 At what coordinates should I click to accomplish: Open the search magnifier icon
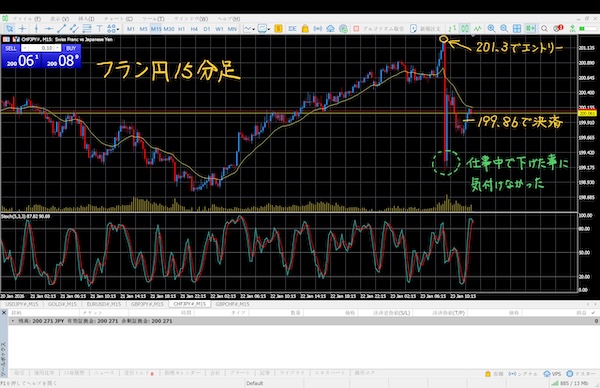pos(544,29)
